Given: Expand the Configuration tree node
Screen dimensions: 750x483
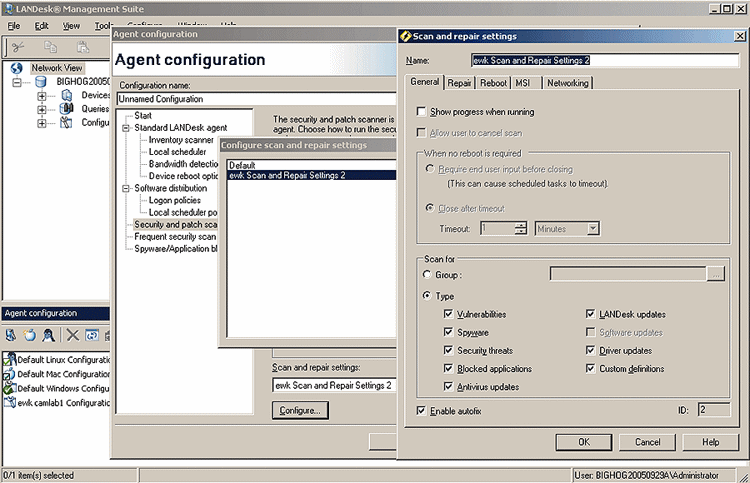Looking at the screenshot, I should pyautogui.click(x=42, y=123).
